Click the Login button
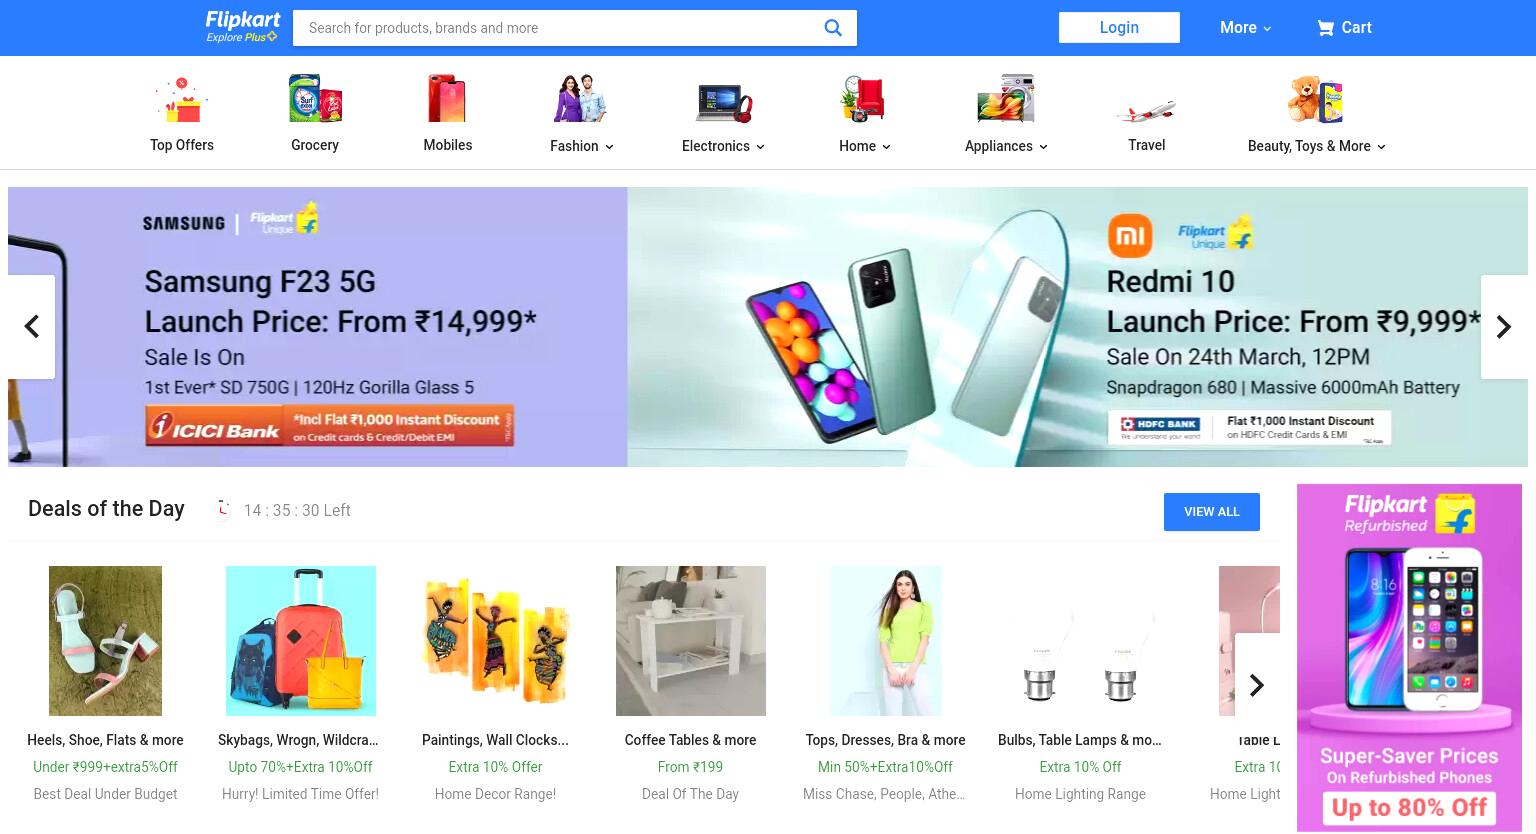This screenshot has height=834, width=1536. [x=1119, y=28]
